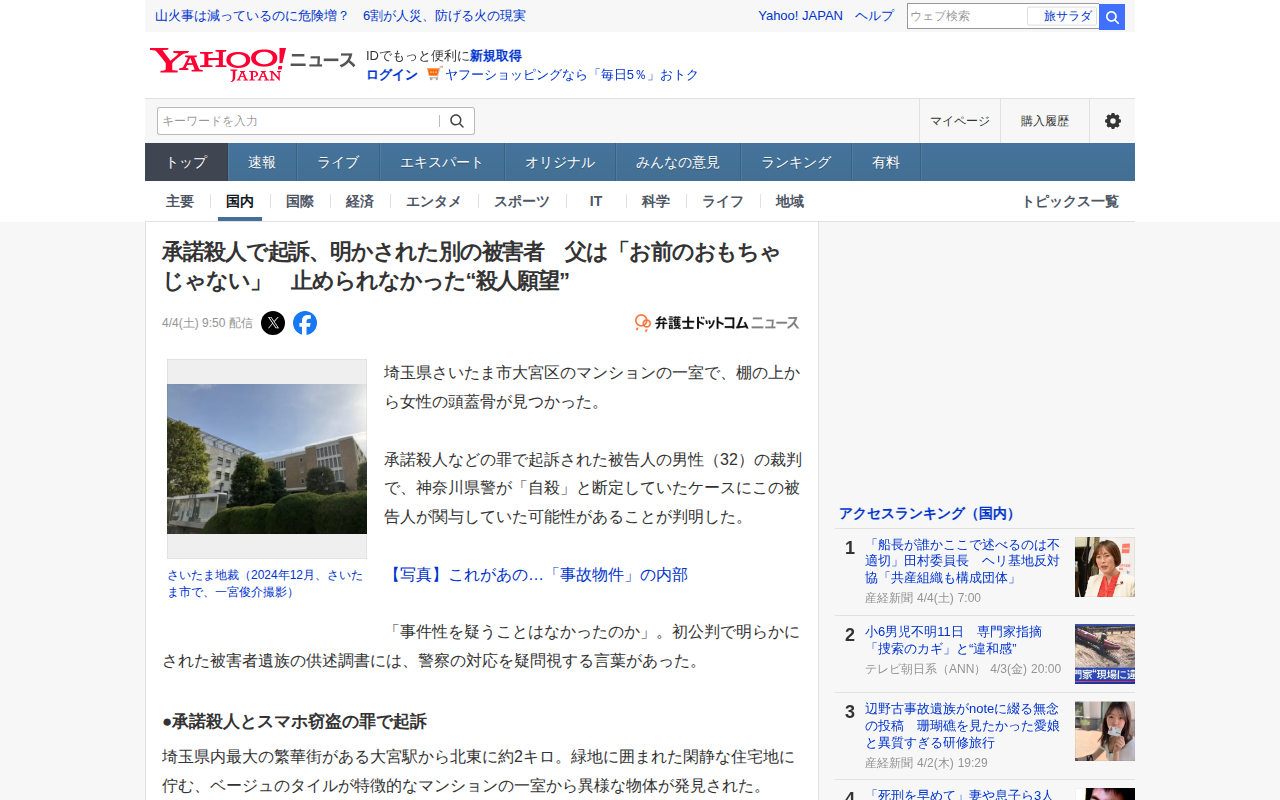Click thumbnail for ranking 3 article
This screenshot has width=1280, height=800.
1105,731
